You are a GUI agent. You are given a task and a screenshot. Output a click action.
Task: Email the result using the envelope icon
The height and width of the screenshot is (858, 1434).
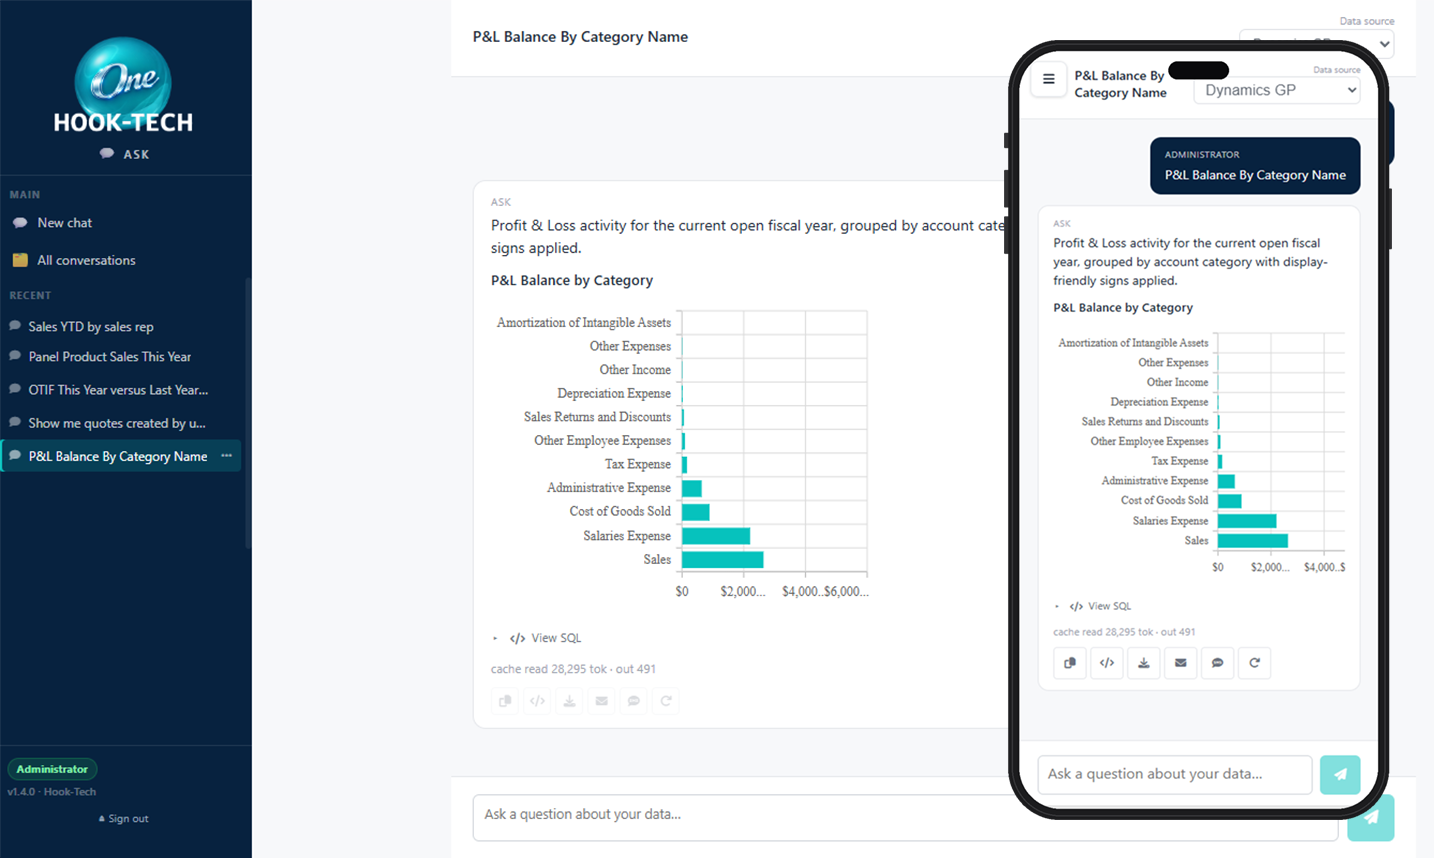tap(1181, 663)
